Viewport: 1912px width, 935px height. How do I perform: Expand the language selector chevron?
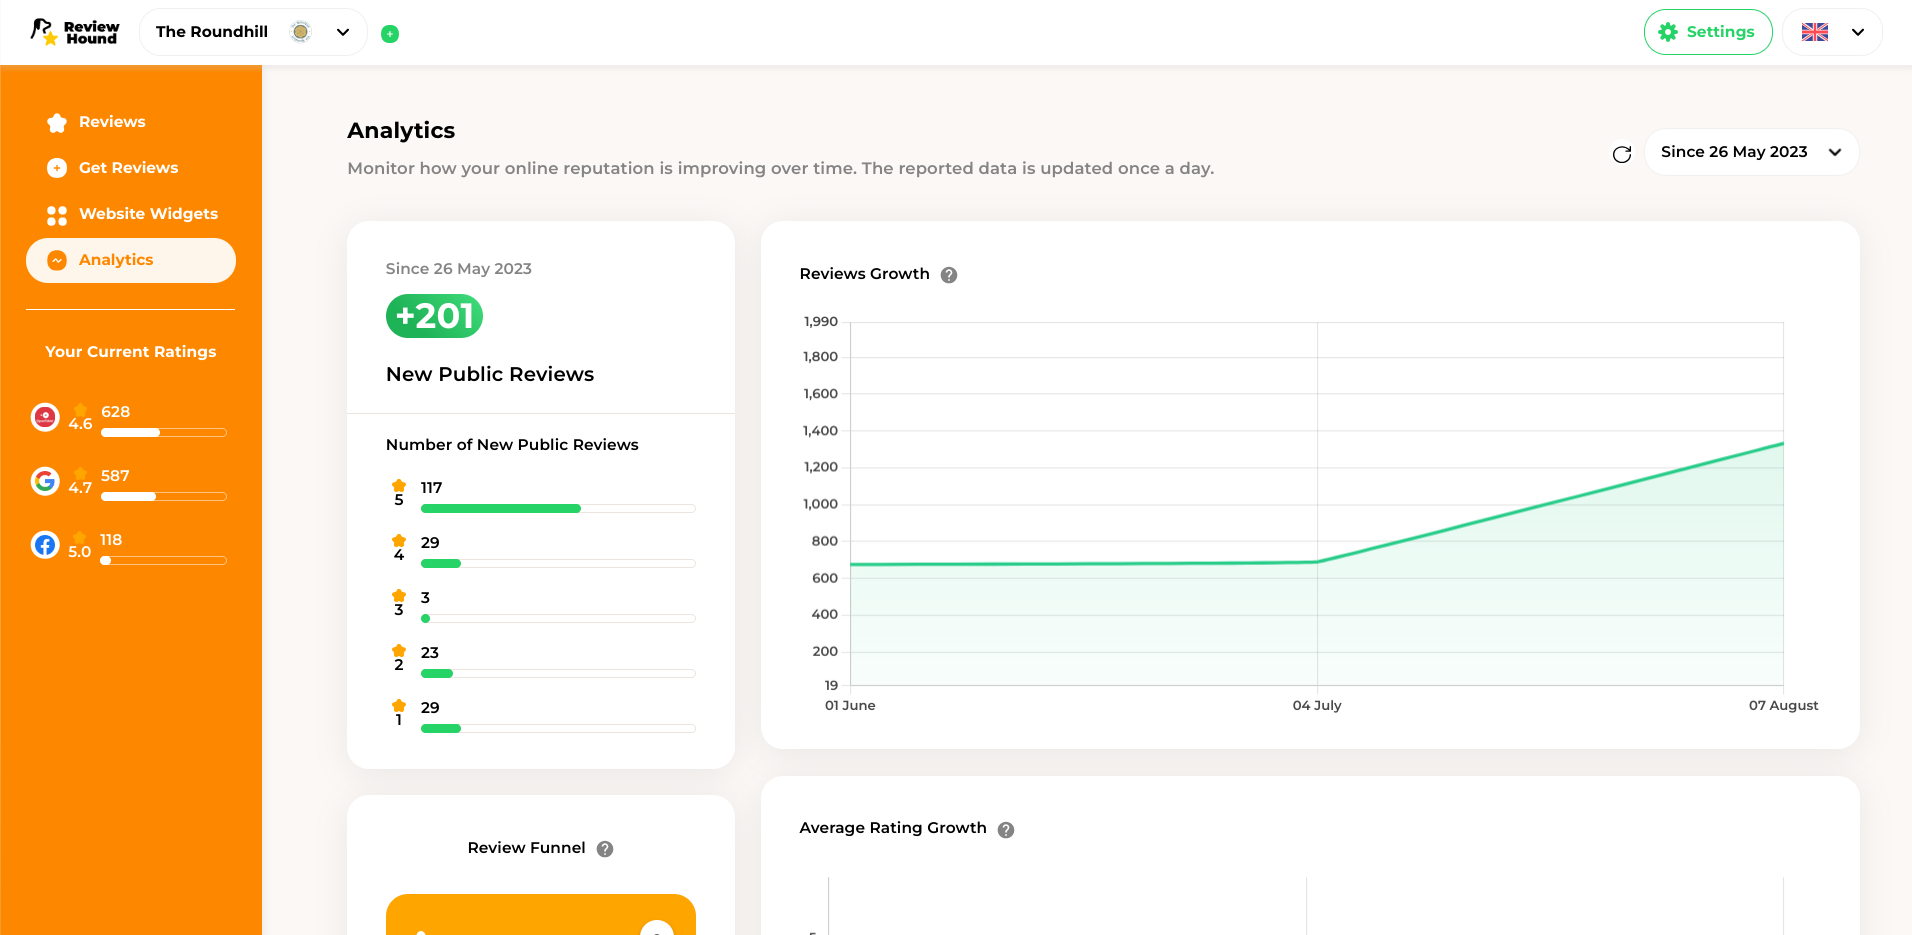pyautogui.click(x=1858, y=32)
